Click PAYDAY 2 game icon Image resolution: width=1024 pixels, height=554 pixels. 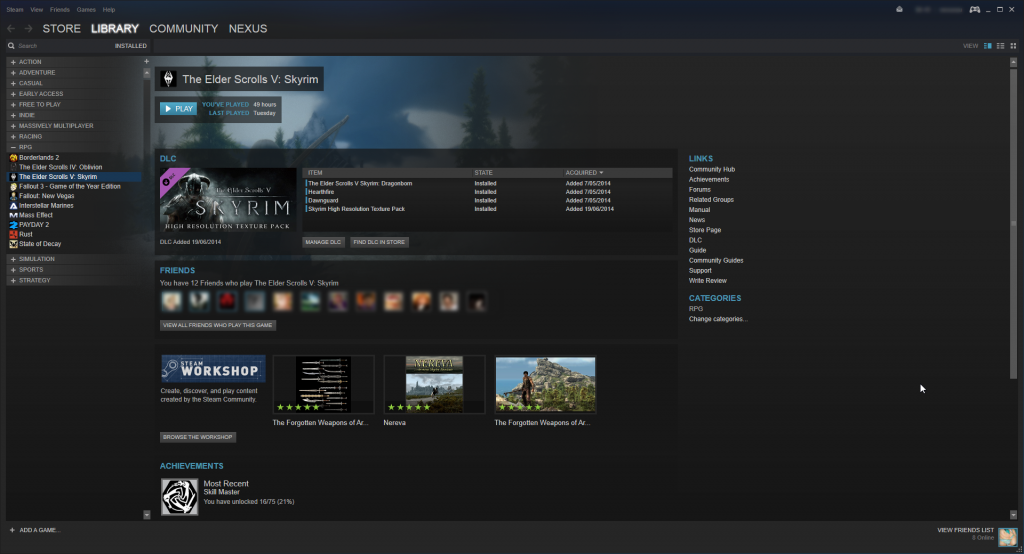pos(13,225)
